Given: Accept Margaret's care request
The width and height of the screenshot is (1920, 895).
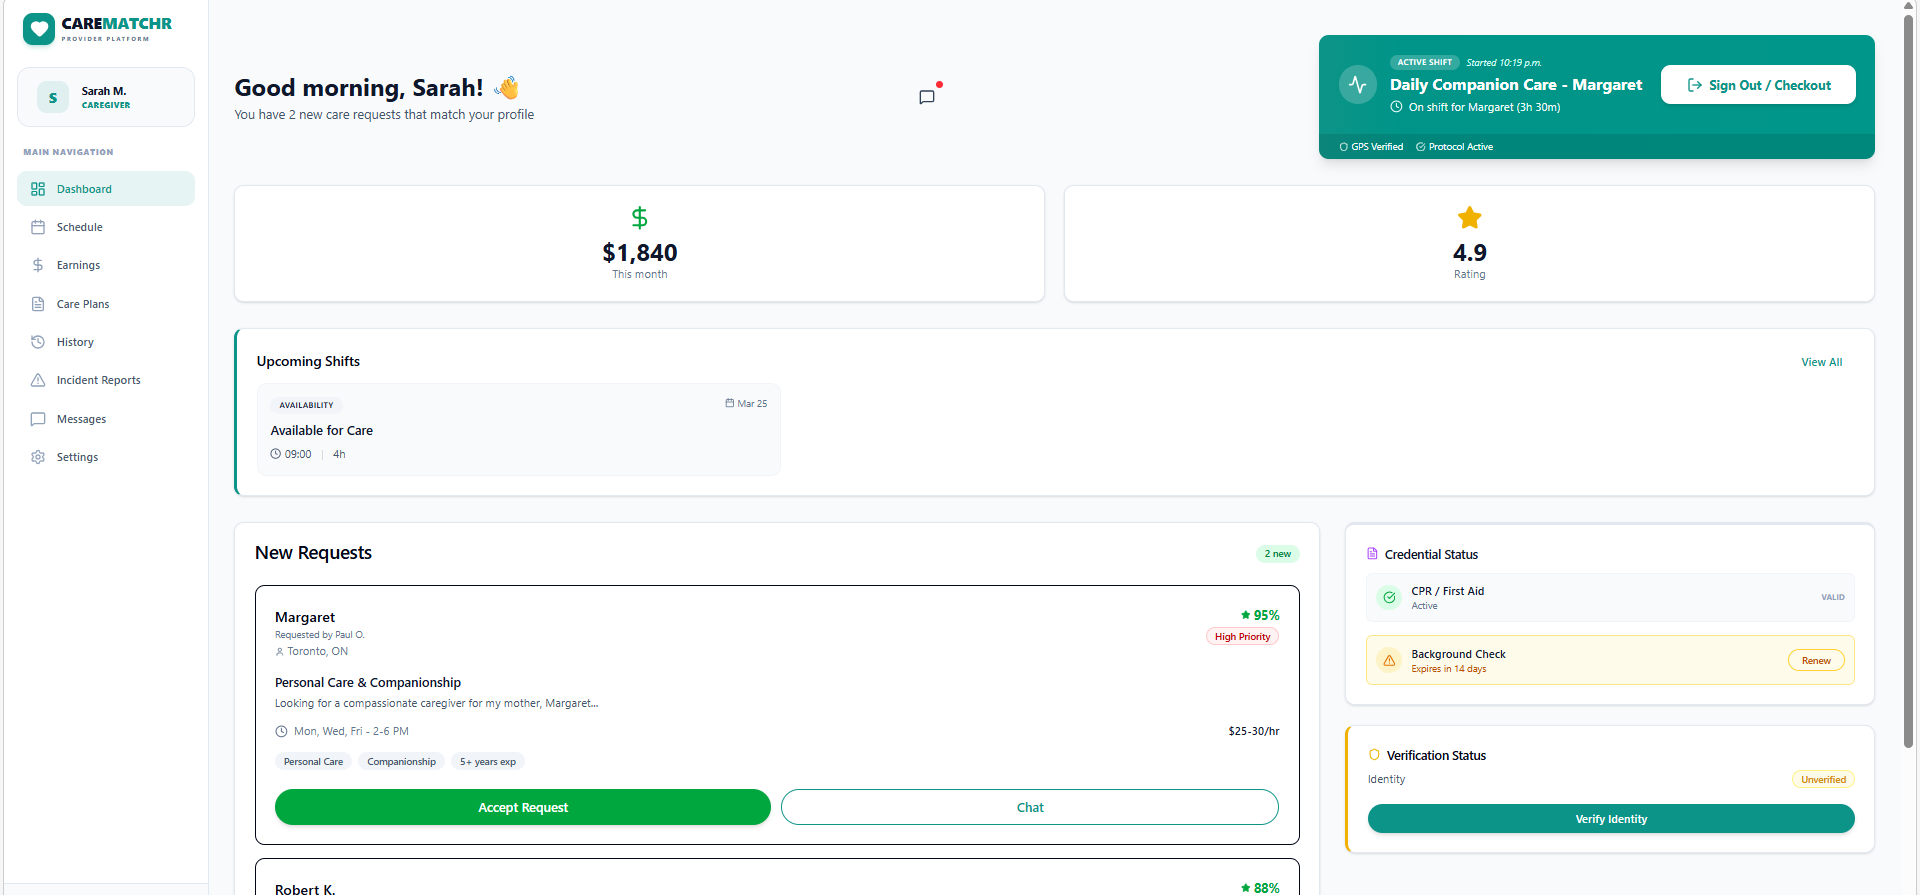Looking at the screenshot, I should click(x=523, y=807).
